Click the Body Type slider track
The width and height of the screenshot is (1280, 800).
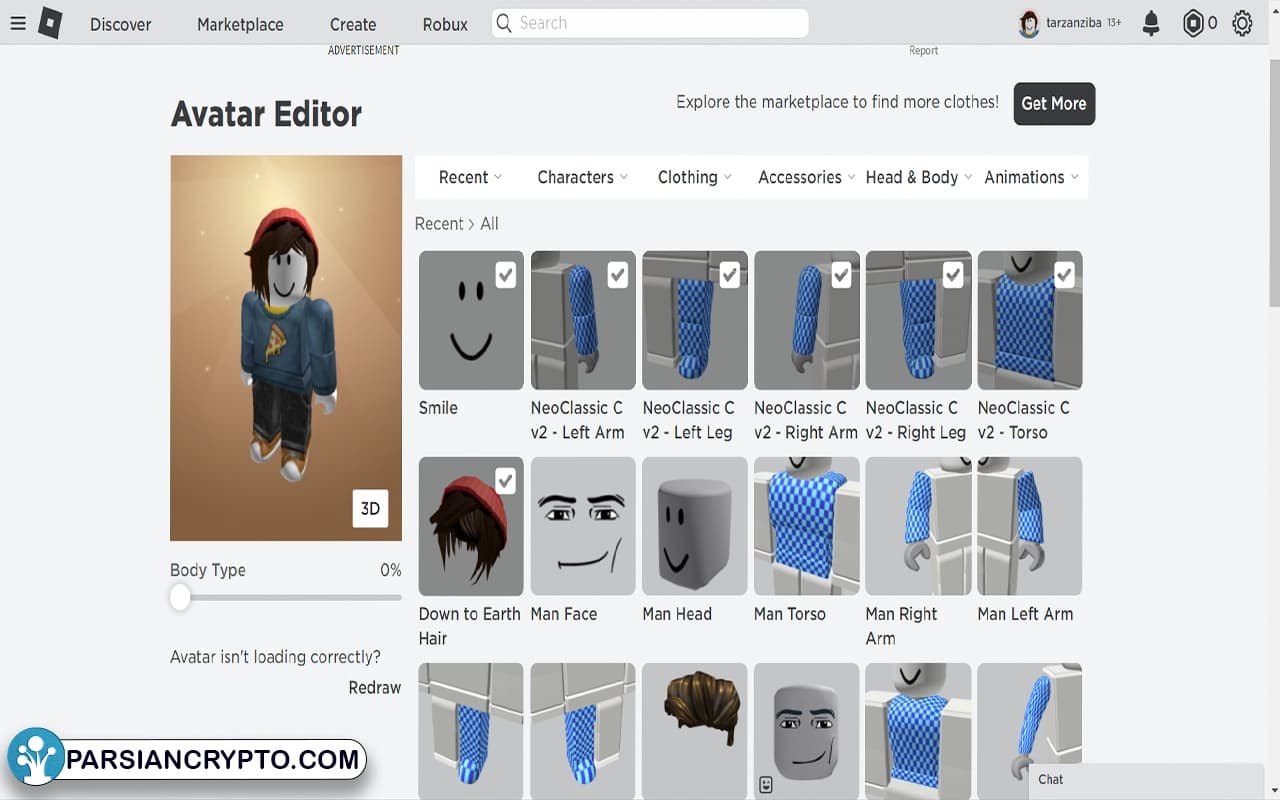click(286, 597)
